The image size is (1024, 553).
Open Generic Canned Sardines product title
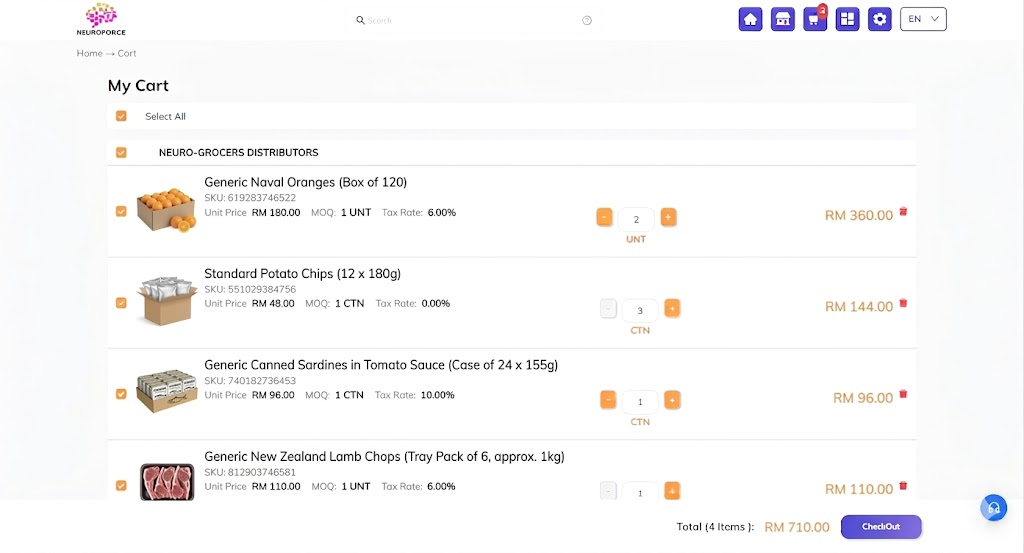pos(381,365)
